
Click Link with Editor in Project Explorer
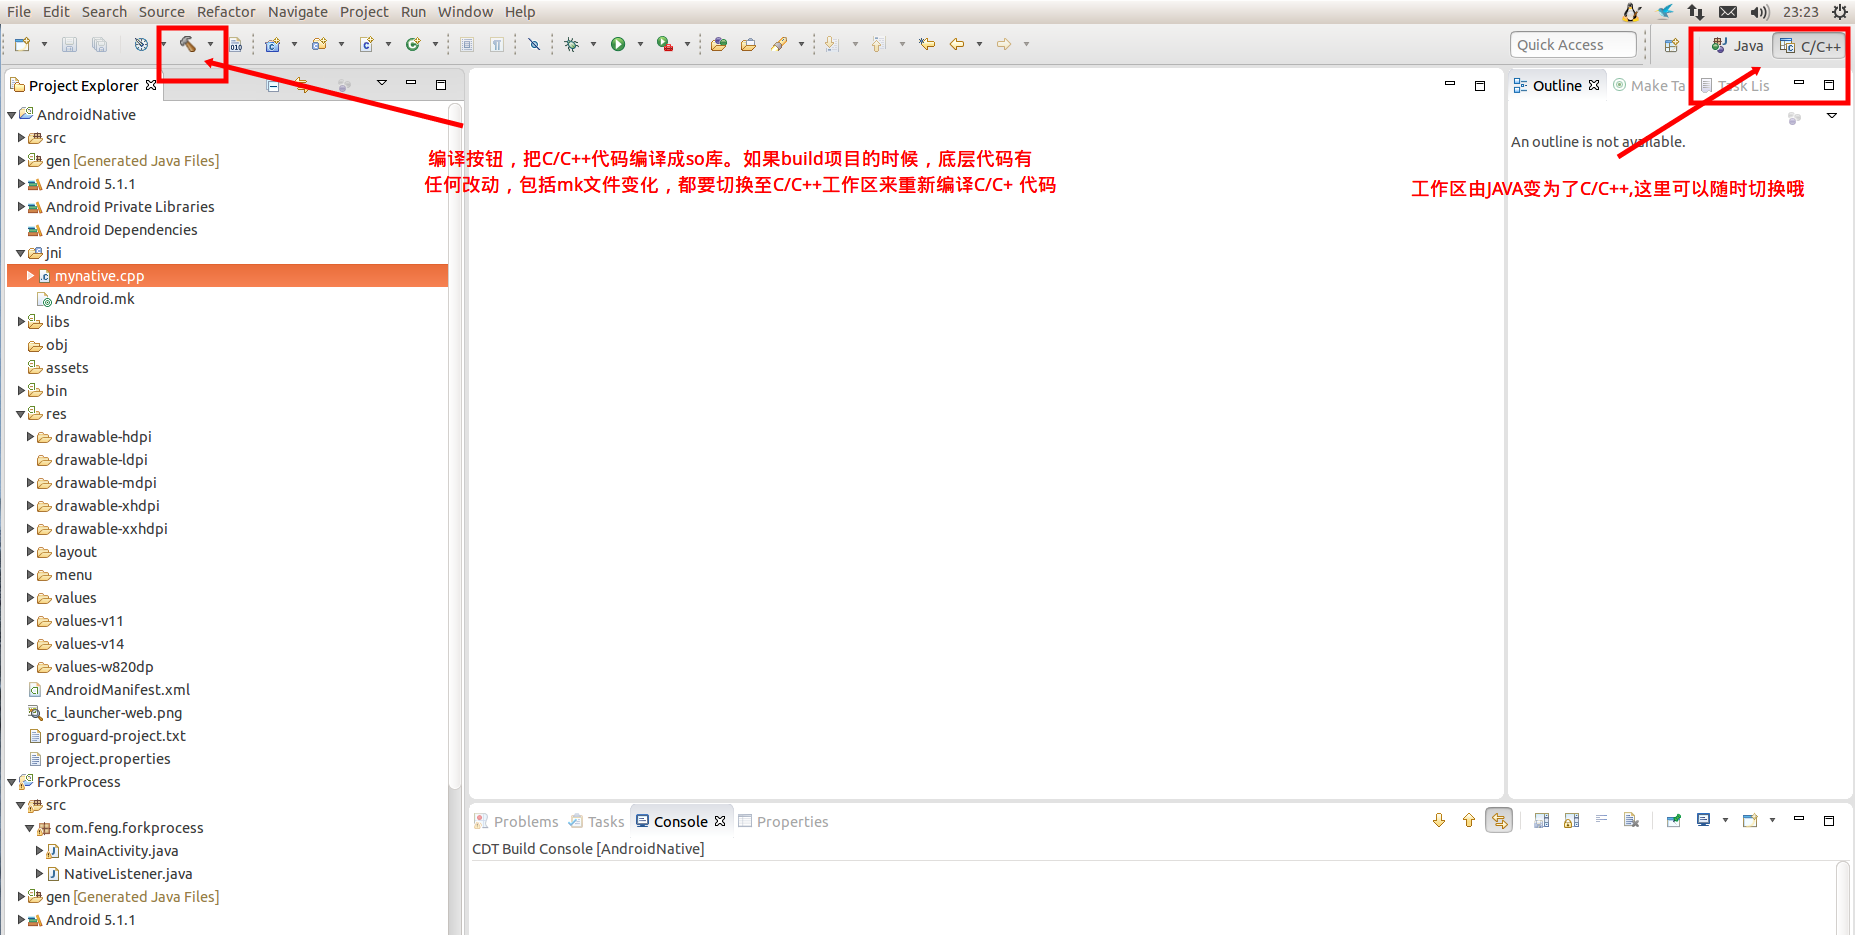(303, 85)
